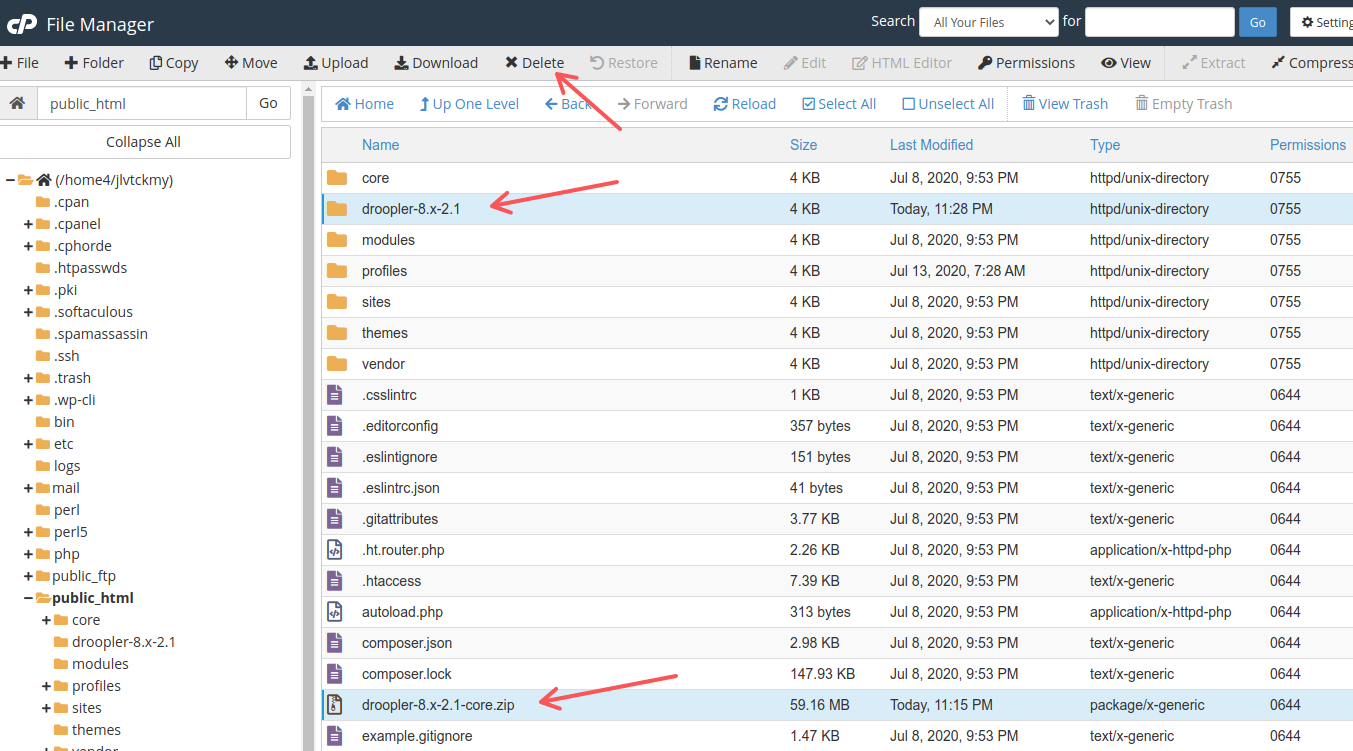Select logs in the folder tree

(67, 466)
